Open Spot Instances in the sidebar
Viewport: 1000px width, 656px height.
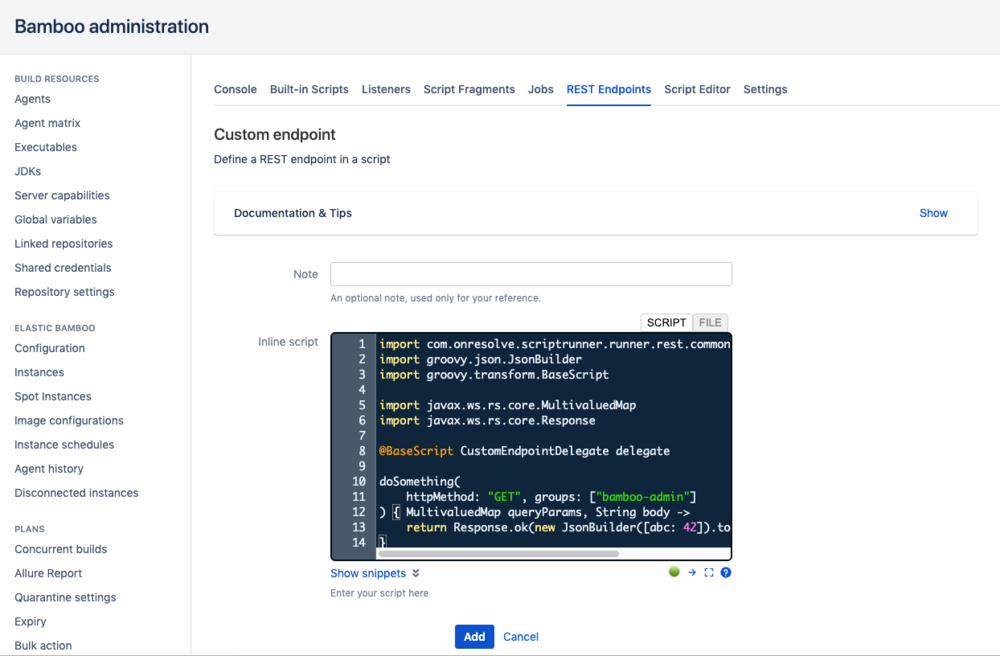(x=53, y=397)
